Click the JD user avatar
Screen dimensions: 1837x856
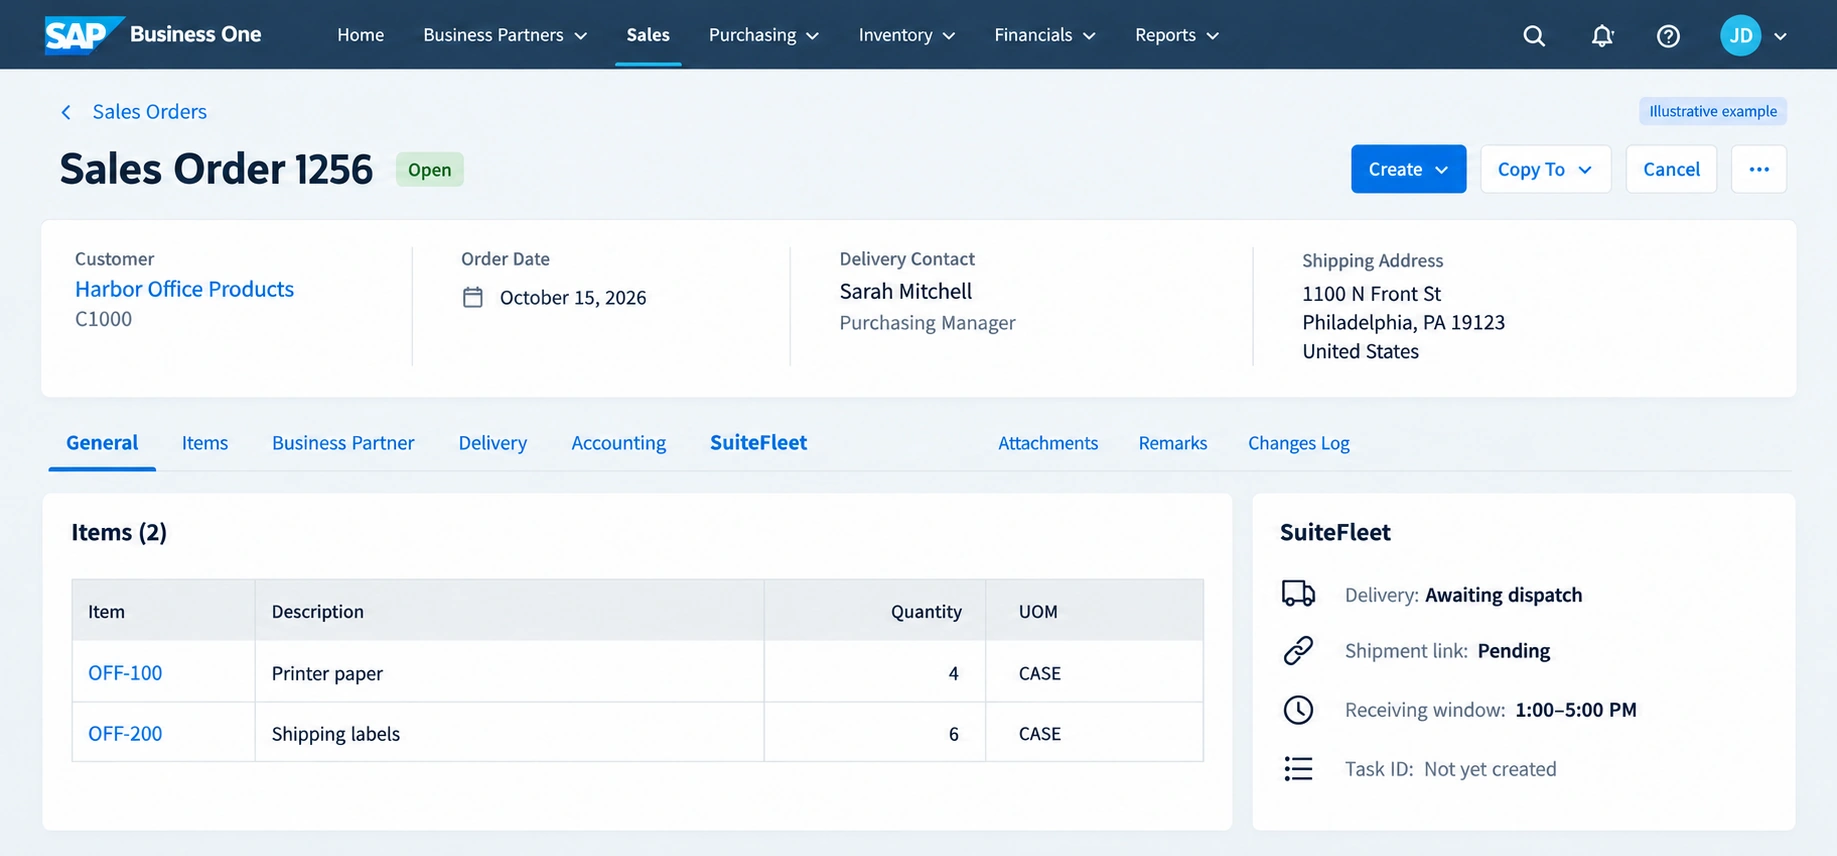1741,36
